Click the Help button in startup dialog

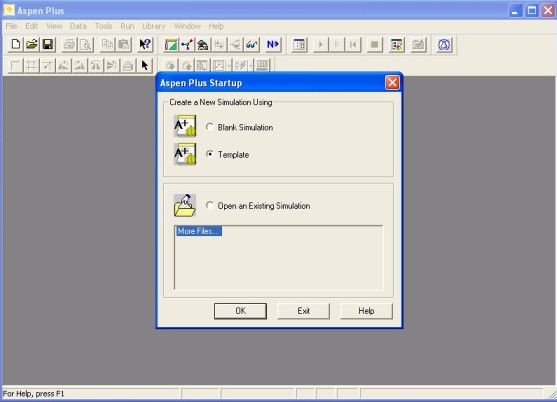tap(366, 311)
